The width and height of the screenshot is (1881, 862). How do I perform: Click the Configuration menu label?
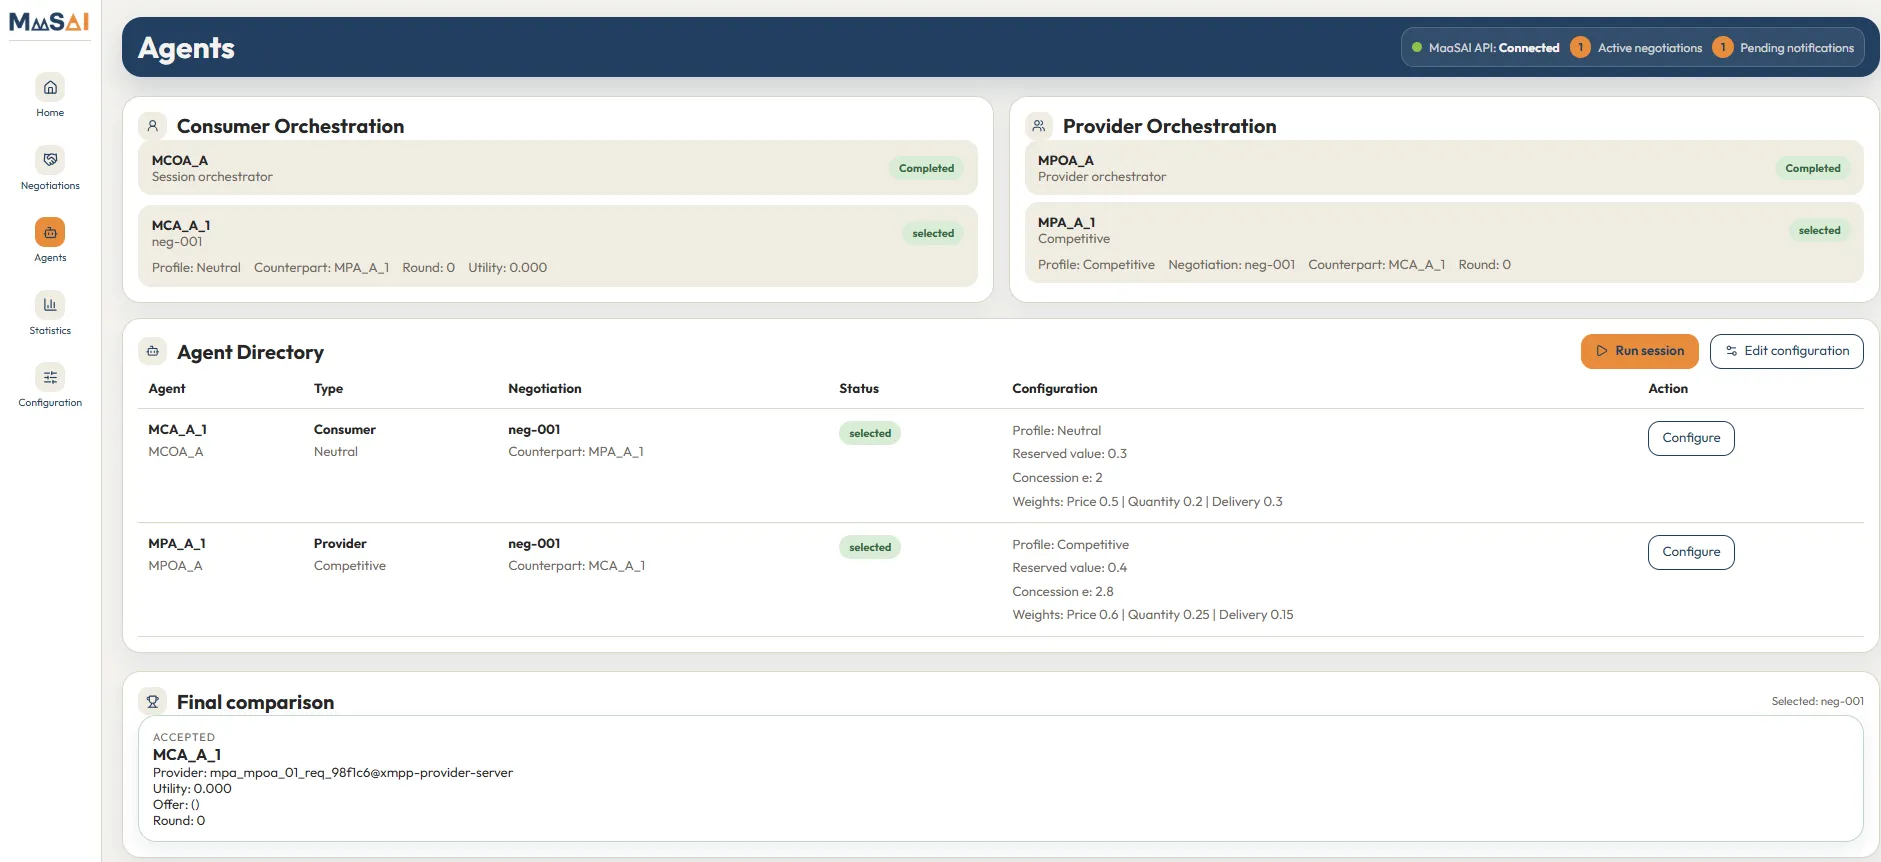tap(50, 403)
